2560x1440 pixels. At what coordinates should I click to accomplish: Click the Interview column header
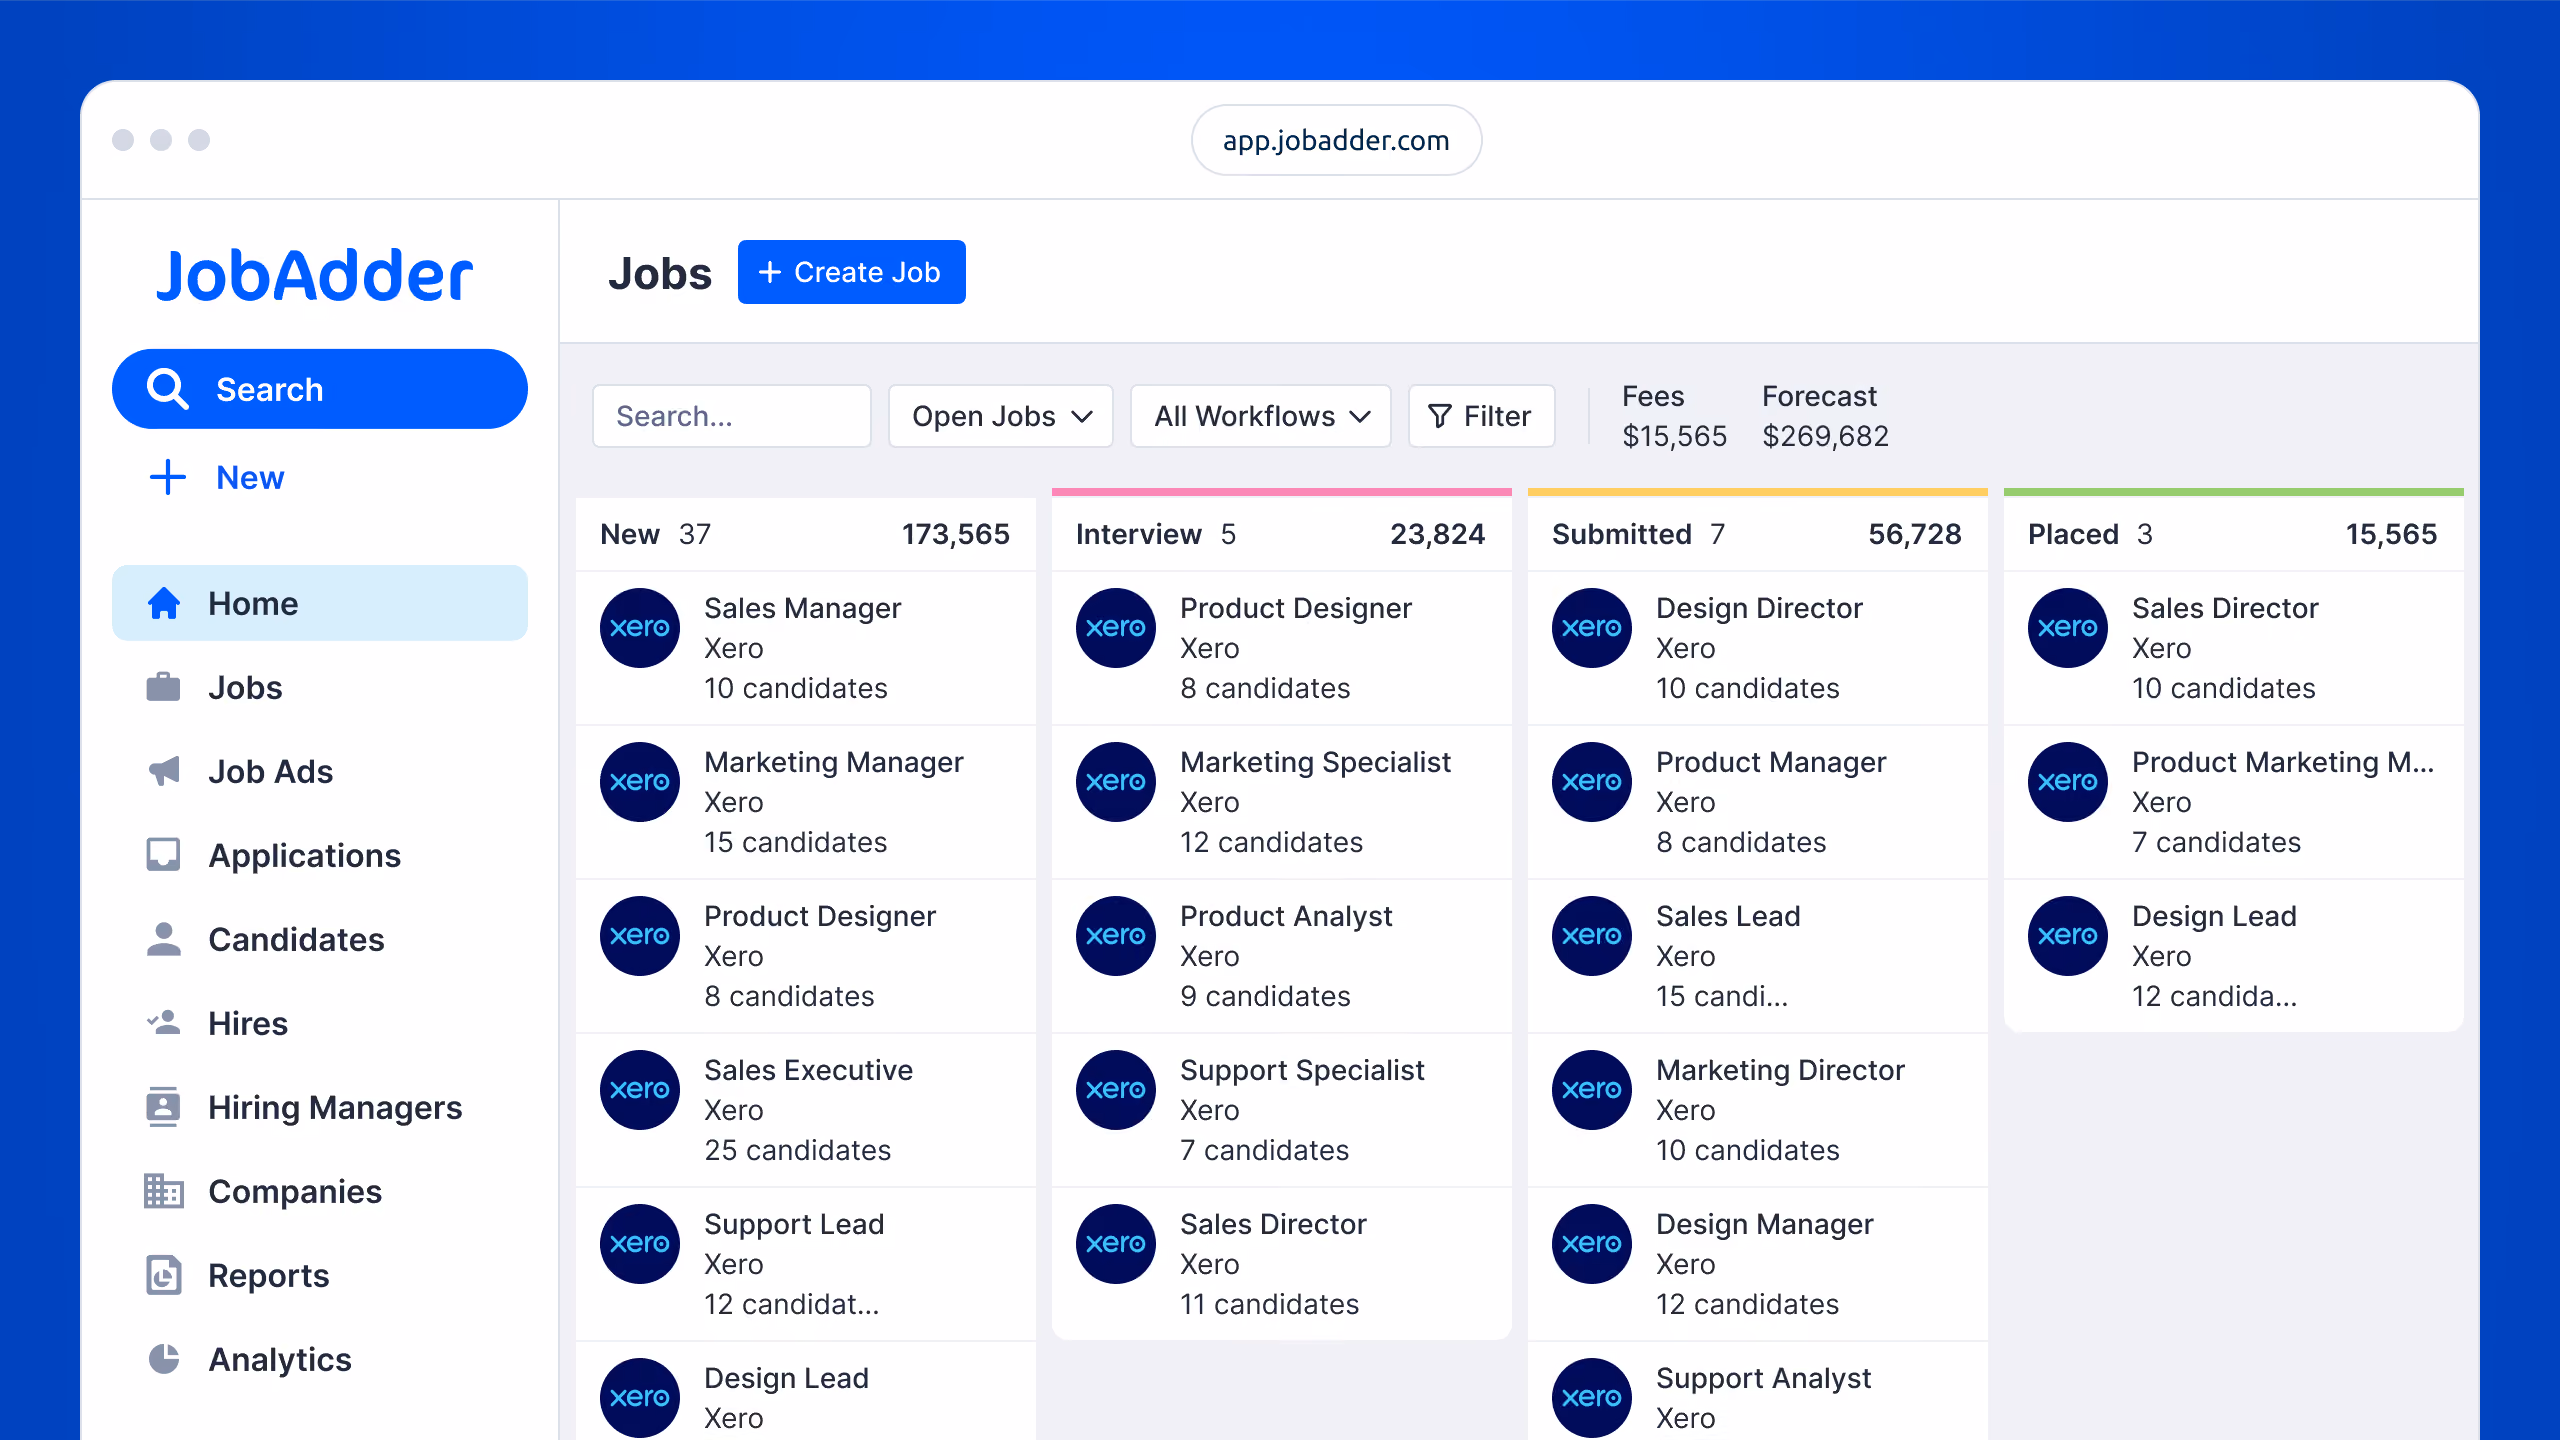coord(1282,534)
